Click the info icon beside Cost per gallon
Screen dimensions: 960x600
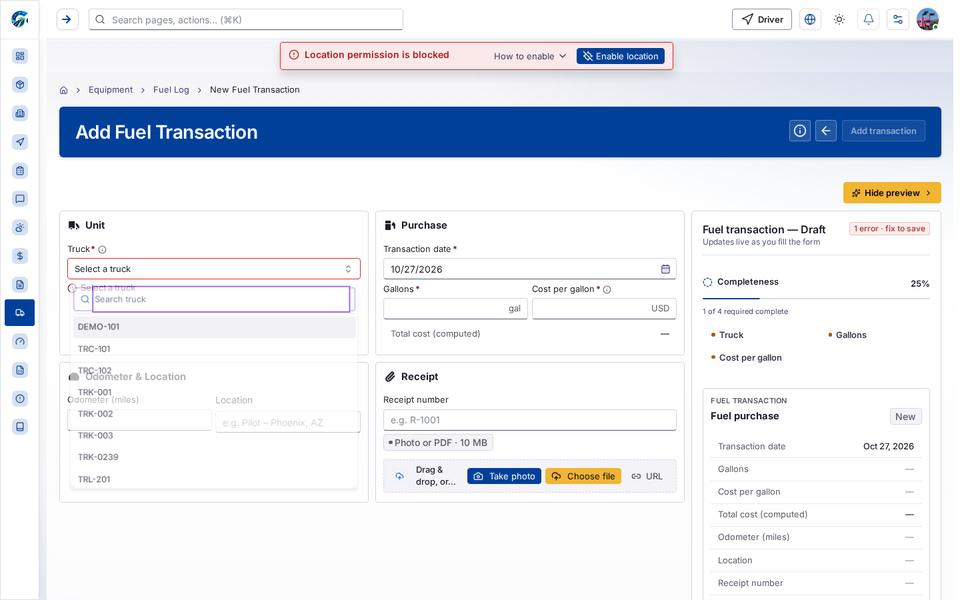pos(607,290)
